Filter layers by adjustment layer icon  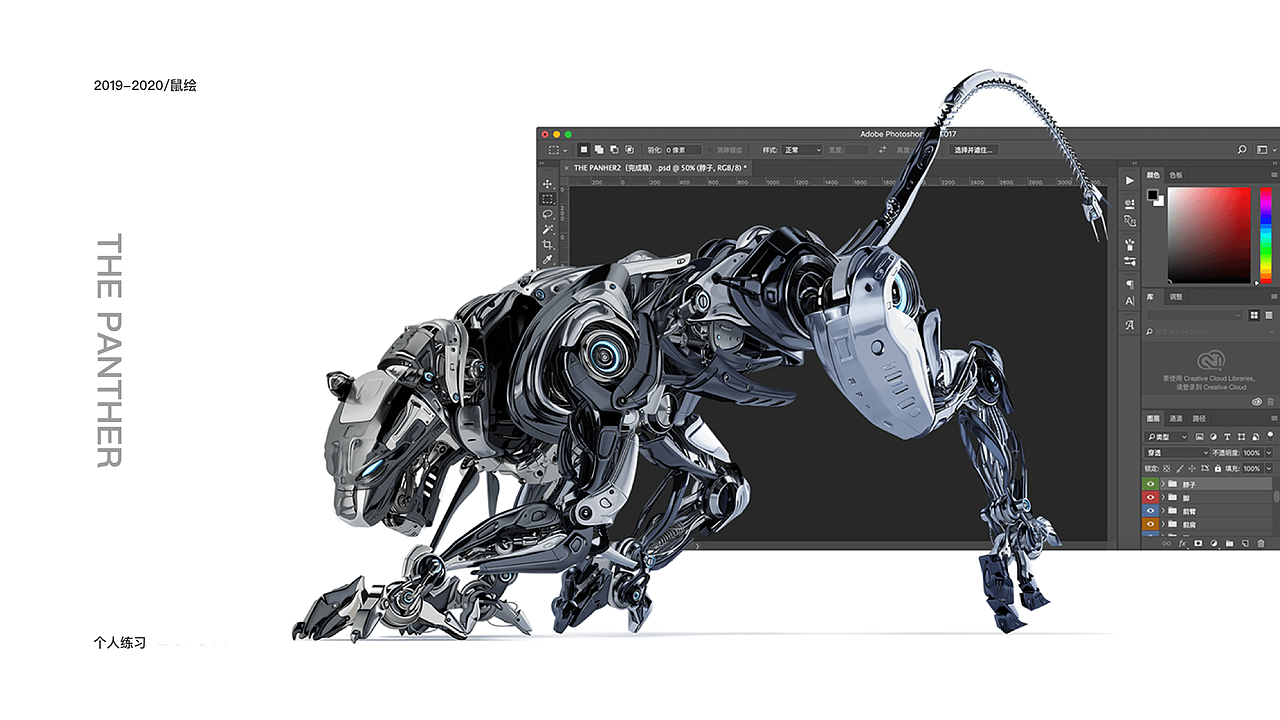pyautogui.click(x=1213, y=437)
